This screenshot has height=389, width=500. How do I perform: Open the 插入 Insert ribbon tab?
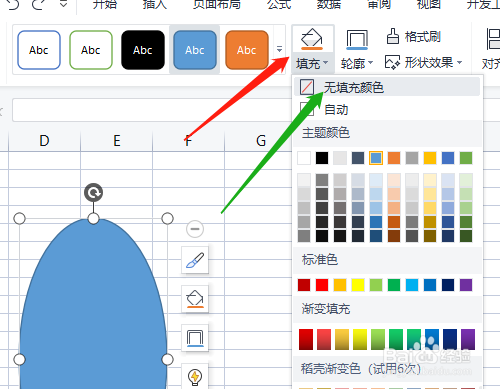pos(155,4)
